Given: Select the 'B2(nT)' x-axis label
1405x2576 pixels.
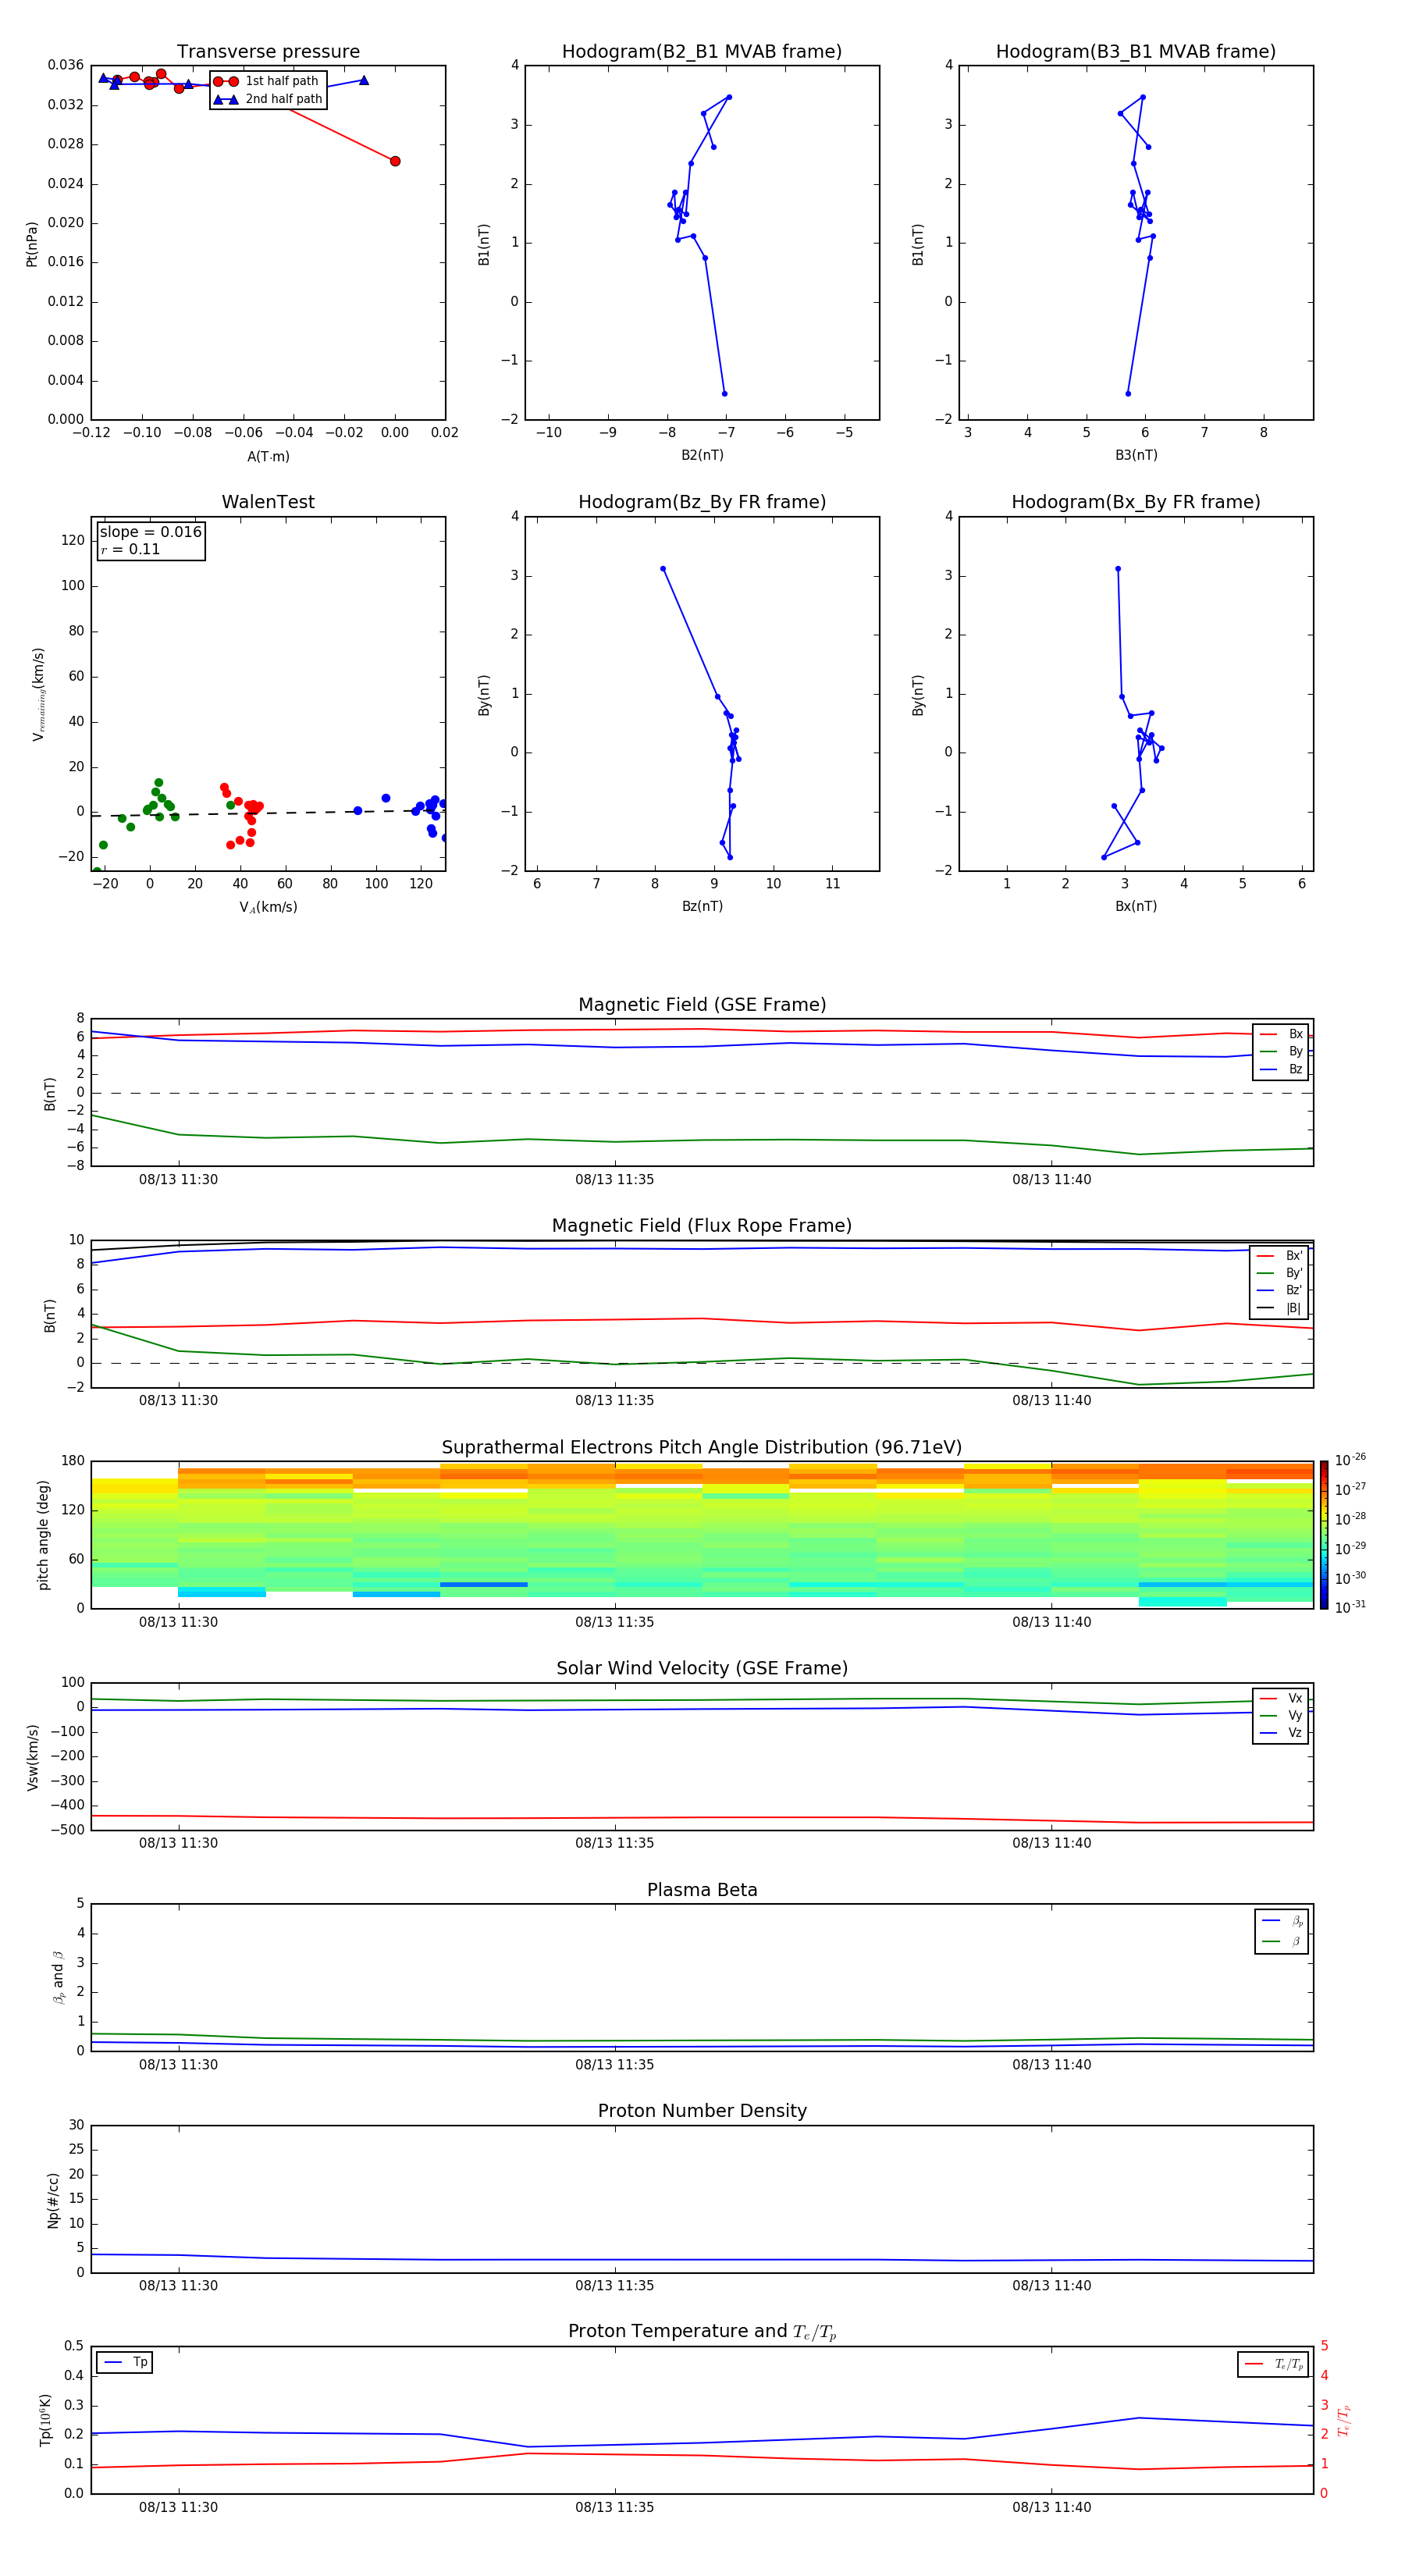Looking at the screenshot, I should point(702,455).
